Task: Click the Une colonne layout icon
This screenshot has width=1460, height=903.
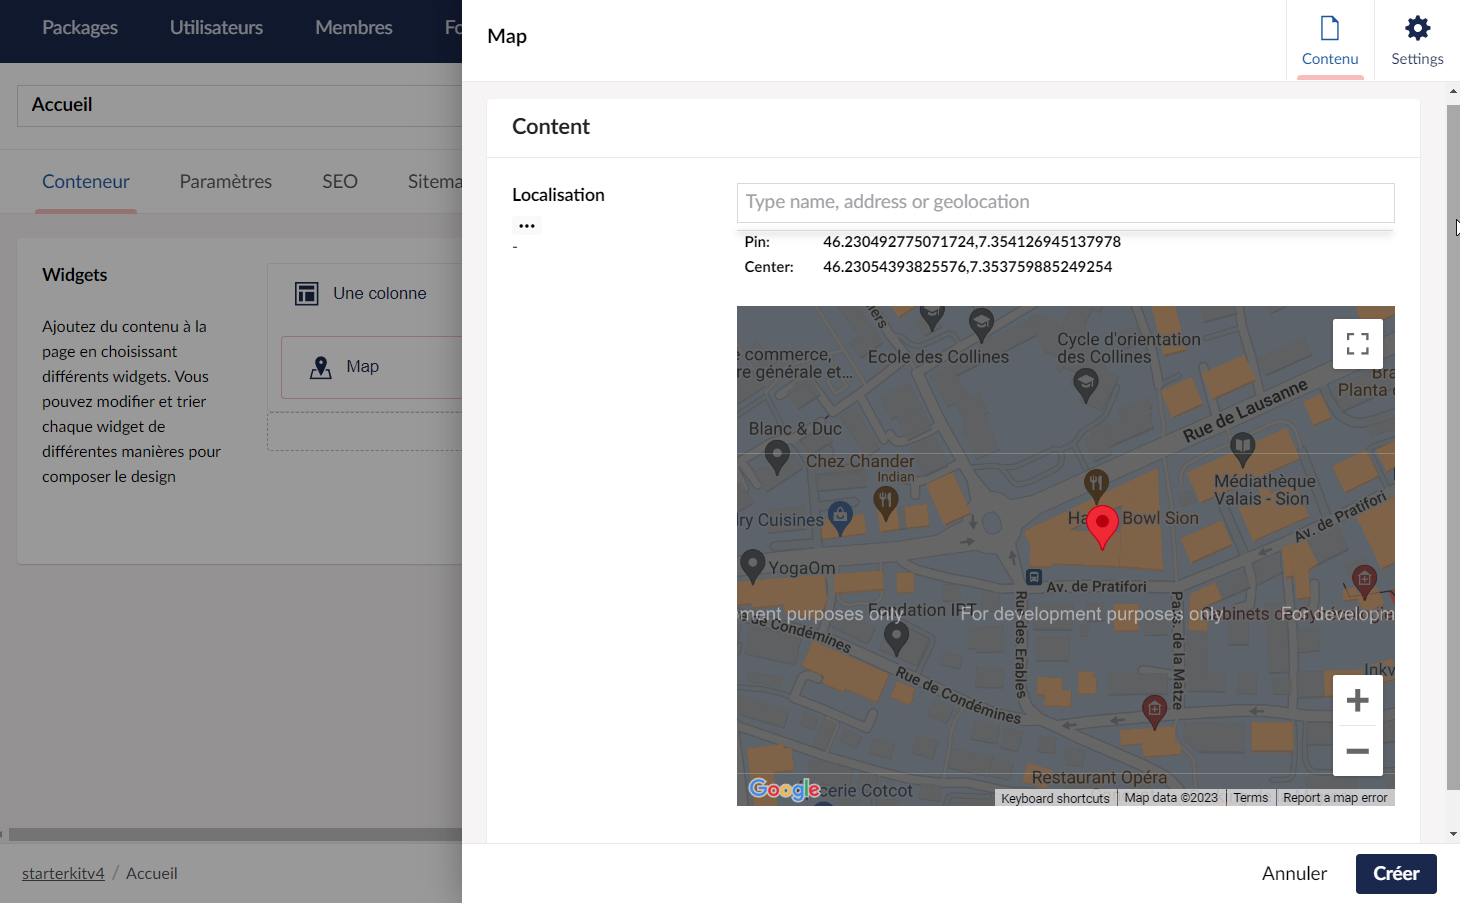Action: (307, 293)
